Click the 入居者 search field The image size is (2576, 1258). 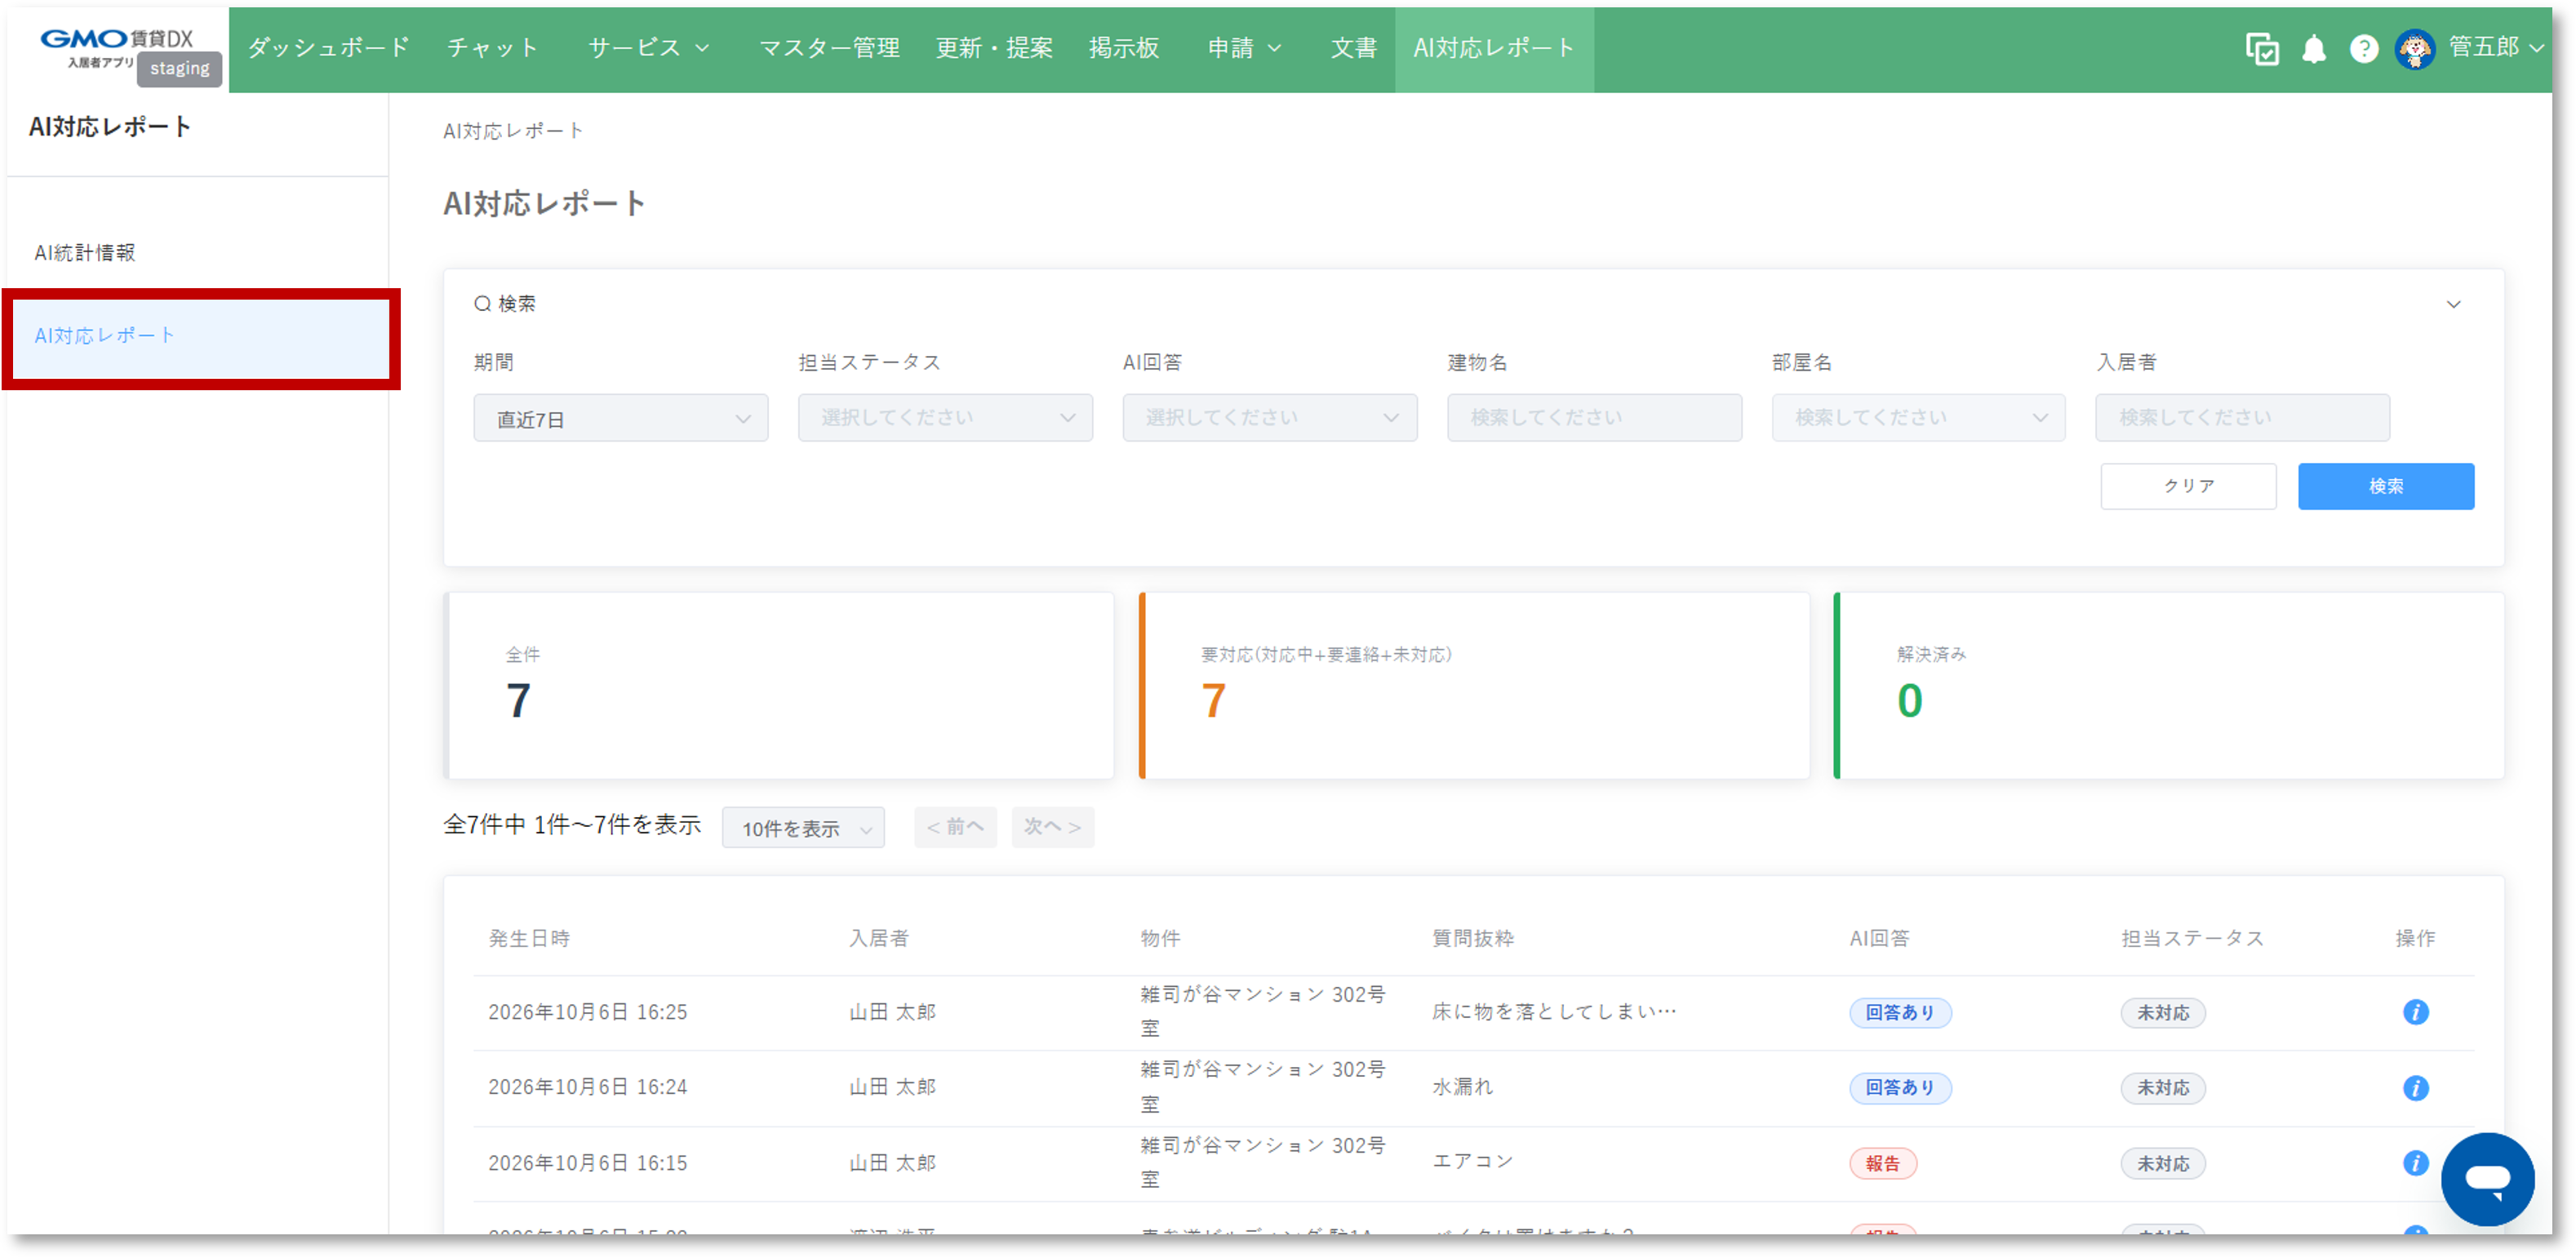[x=2242, y=418]
